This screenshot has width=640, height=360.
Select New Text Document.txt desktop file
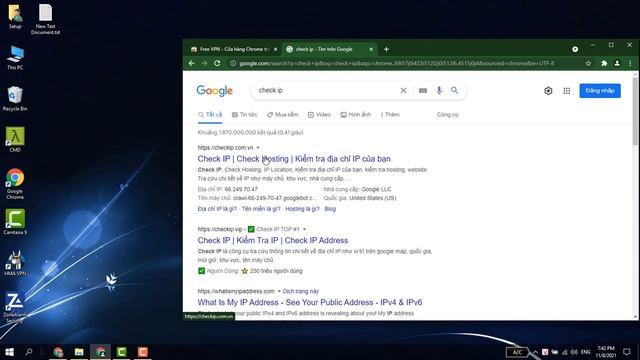(45, 19)
